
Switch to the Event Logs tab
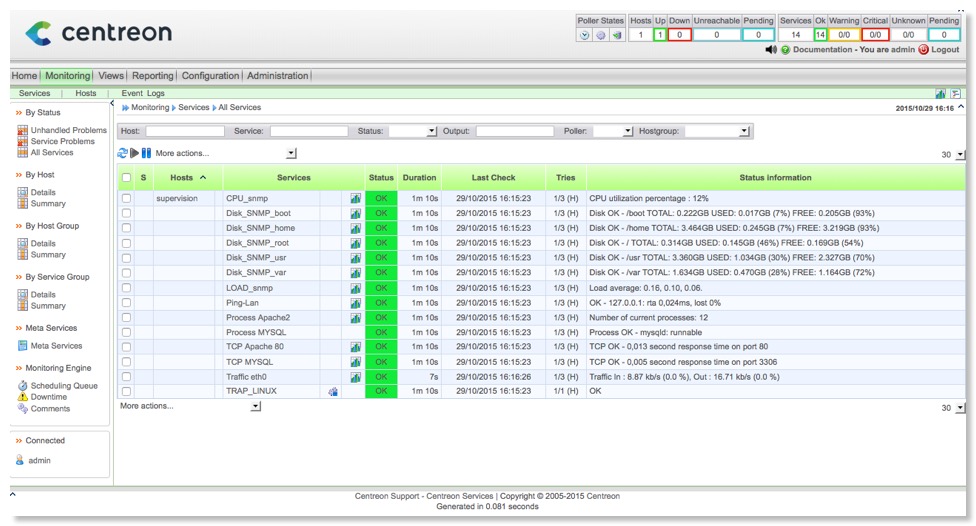click(x=142, y=93)
